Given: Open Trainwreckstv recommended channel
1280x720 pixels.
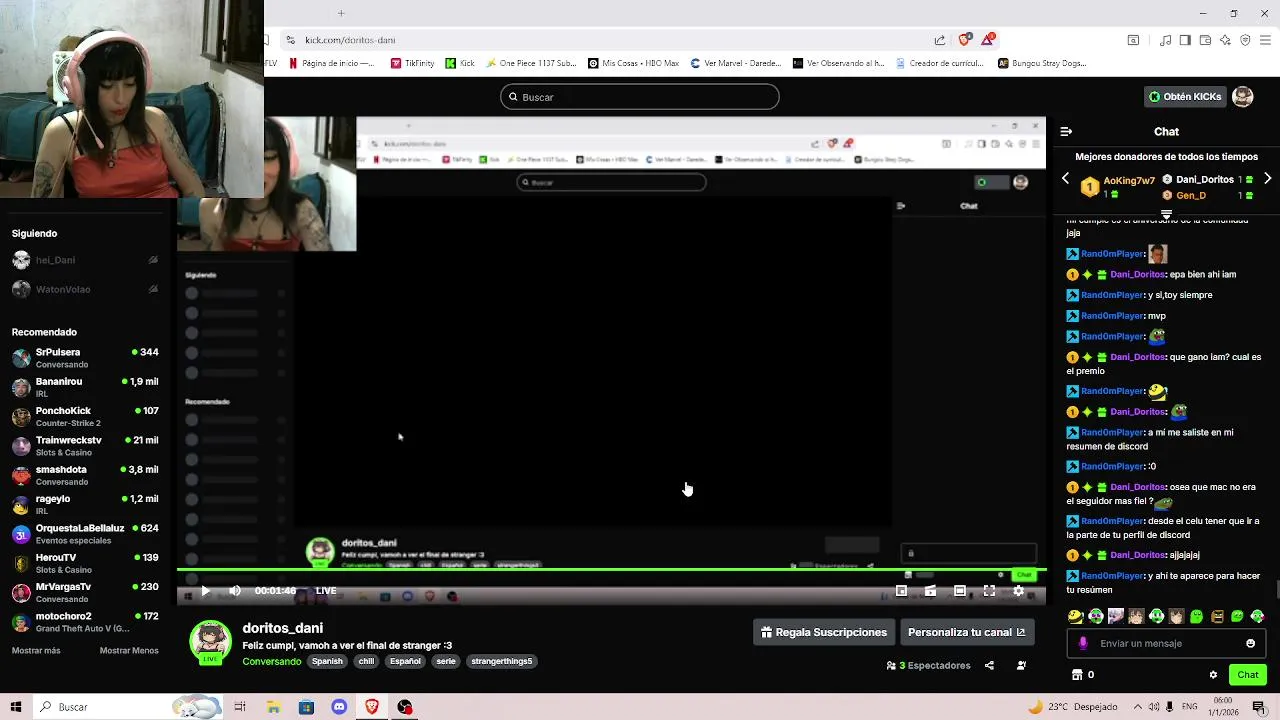Looking at the screenshot, I should point(85,446).
